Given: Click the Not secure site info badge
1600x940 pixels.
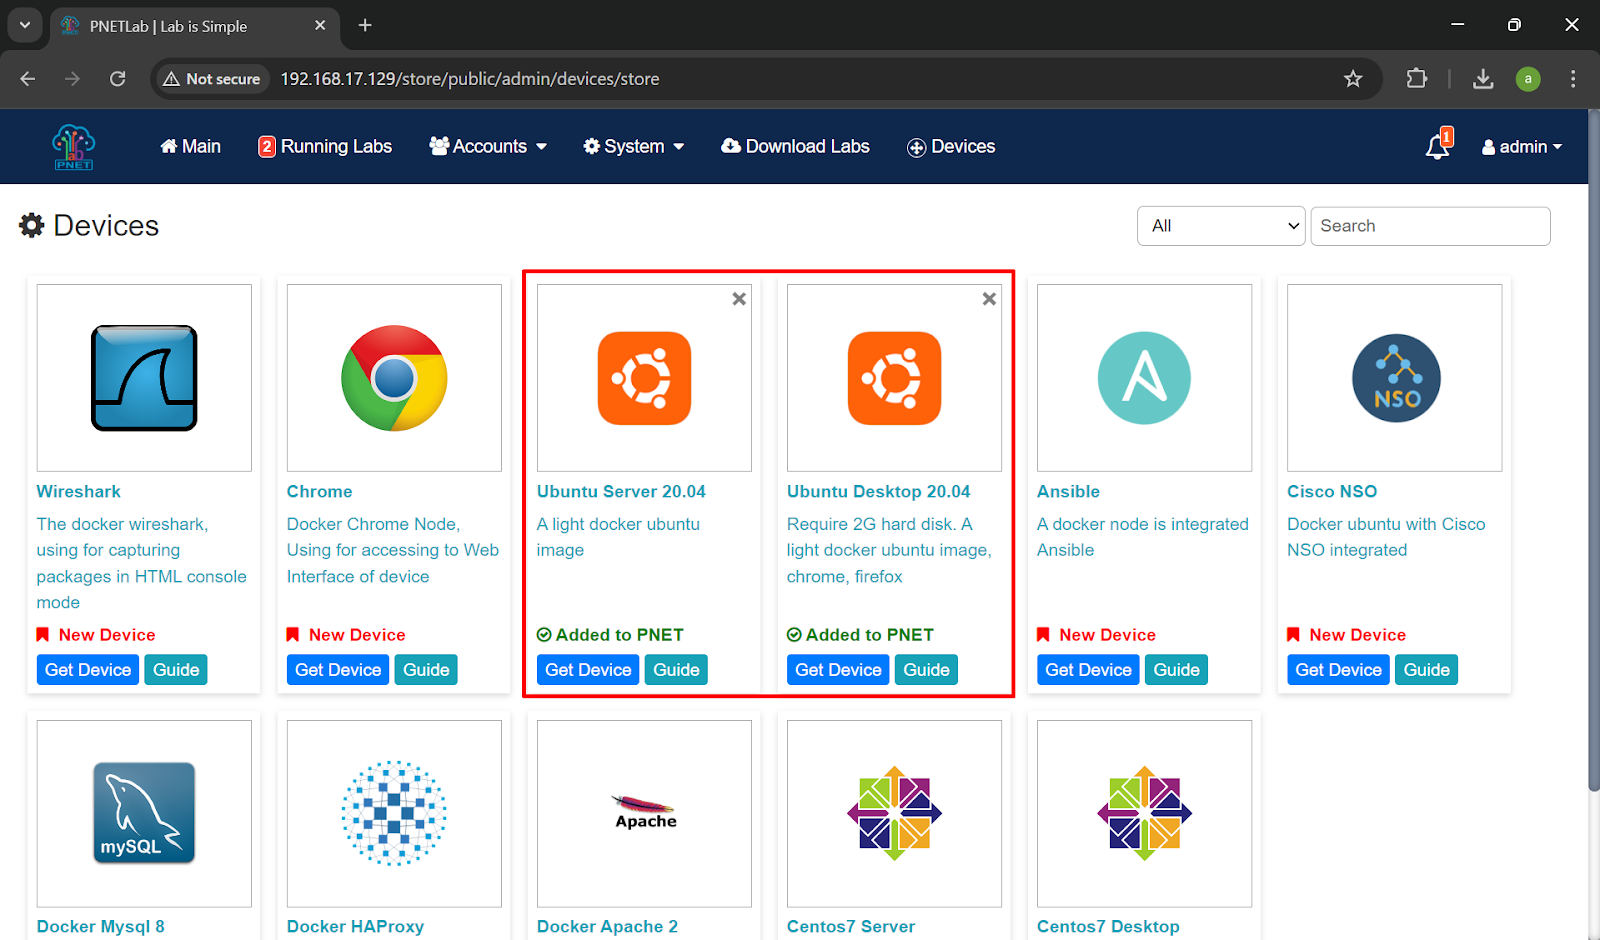Looking at the screenshot, I should (212, 79).
